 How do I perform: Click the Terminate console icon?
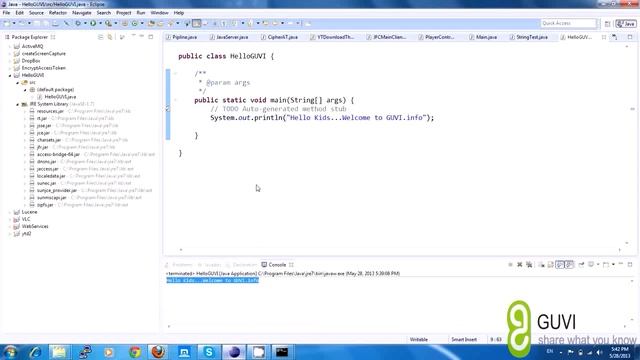[x=510, y=264]
